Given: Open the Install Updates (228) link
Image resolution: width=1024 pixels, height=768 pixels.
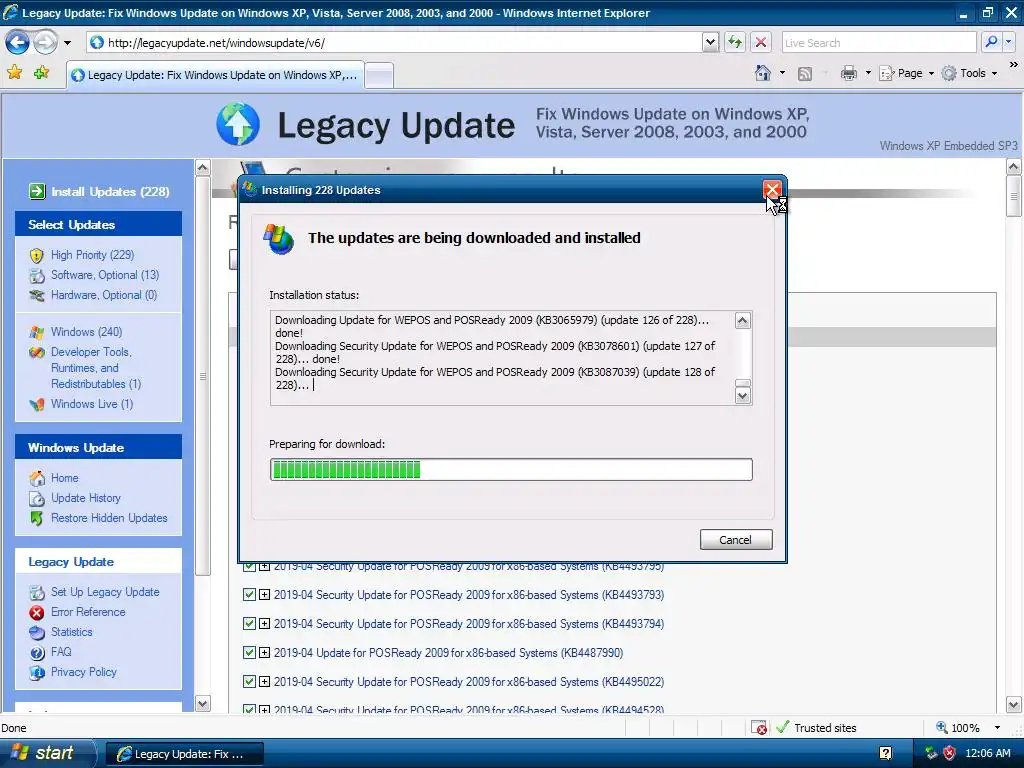Looking at the screenshot, I should click(110, 192).
